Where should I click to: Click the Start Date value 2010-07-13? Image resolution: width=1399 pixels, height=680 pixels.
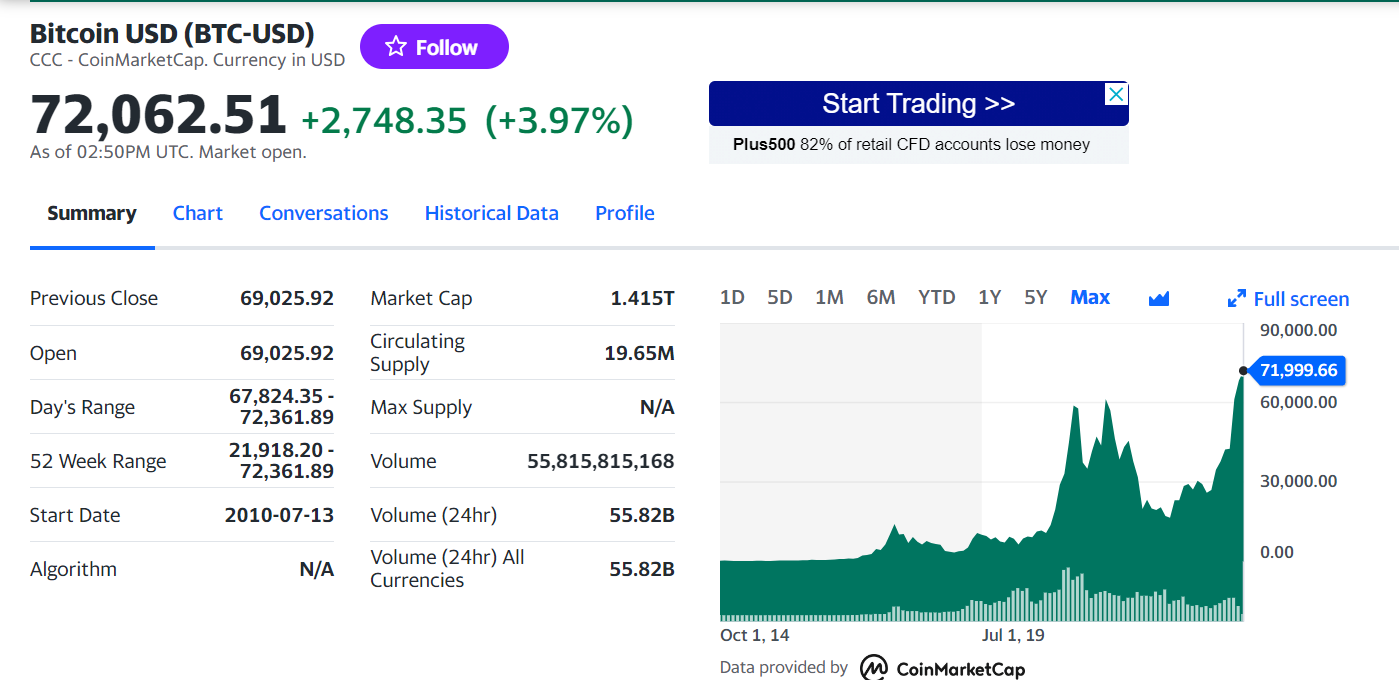(279, 515)
